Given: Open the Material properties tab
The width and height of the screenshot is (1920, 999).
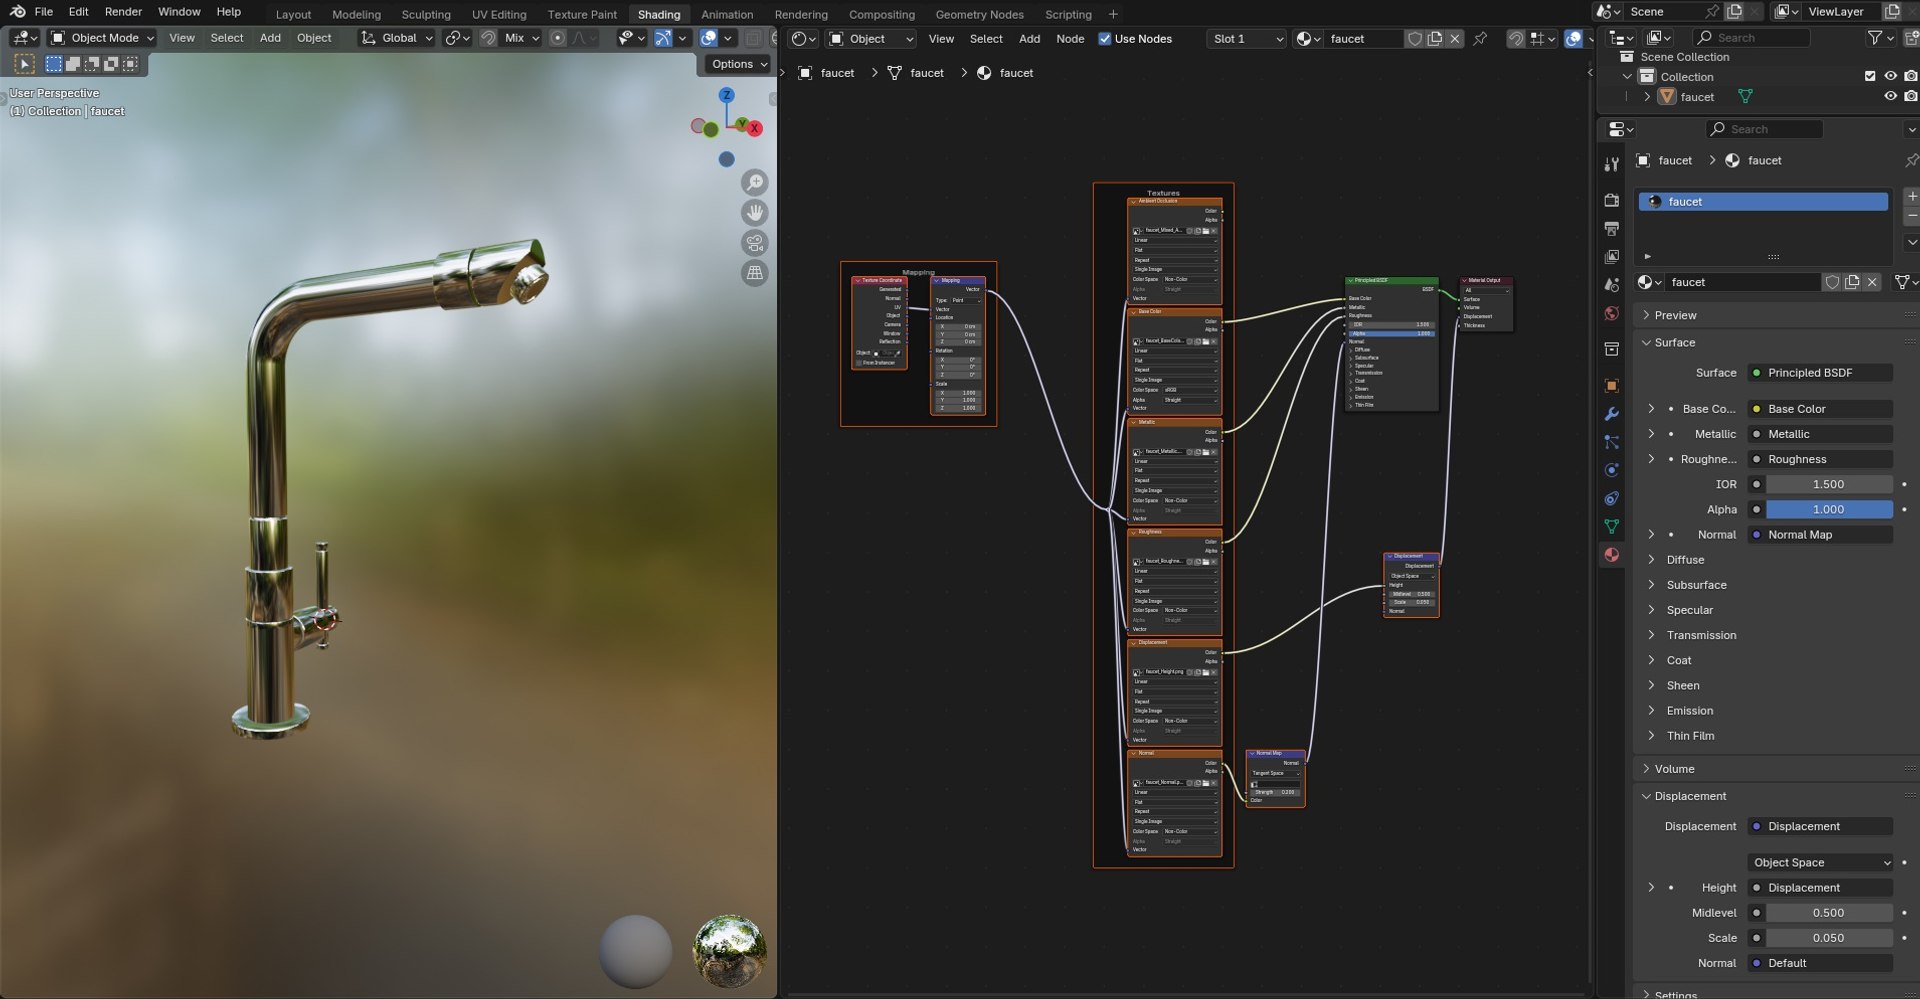Looking at the screenshot, I should click(1611, 555).
